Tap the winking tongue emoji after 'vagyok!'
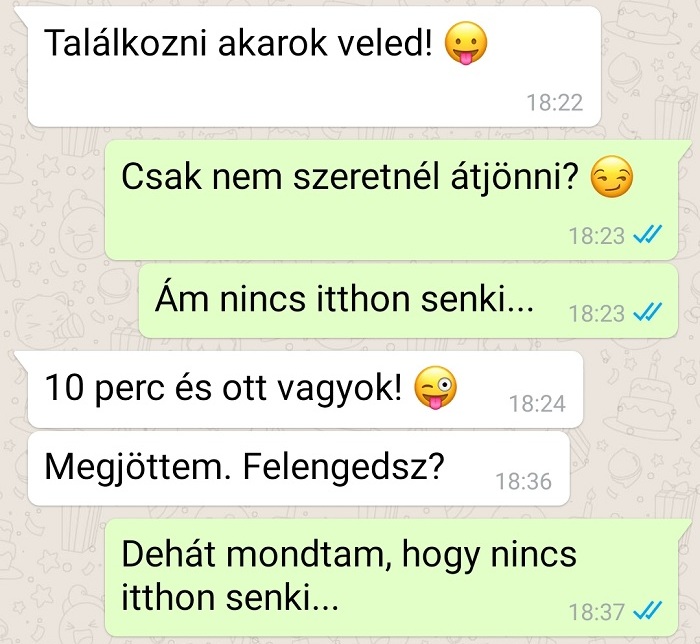This screenshot has height=644, width=700. click(435, 387)
